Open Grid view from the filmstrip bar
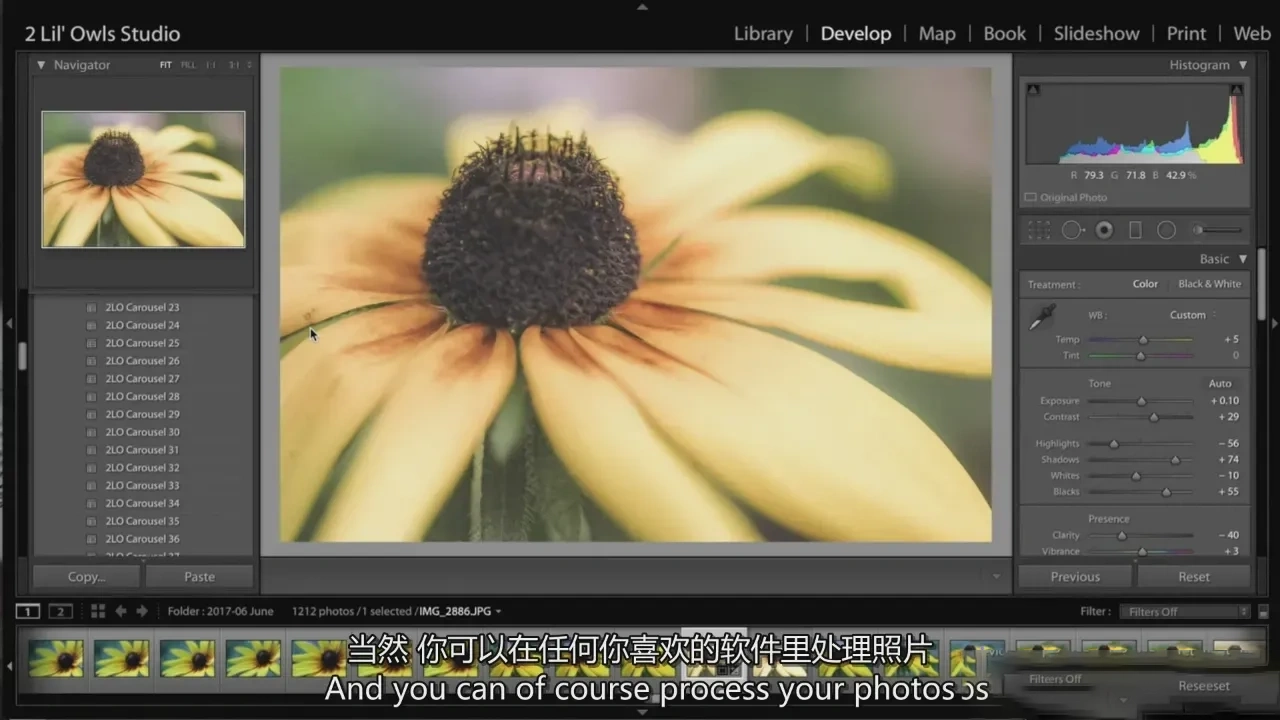 point(97,611)
